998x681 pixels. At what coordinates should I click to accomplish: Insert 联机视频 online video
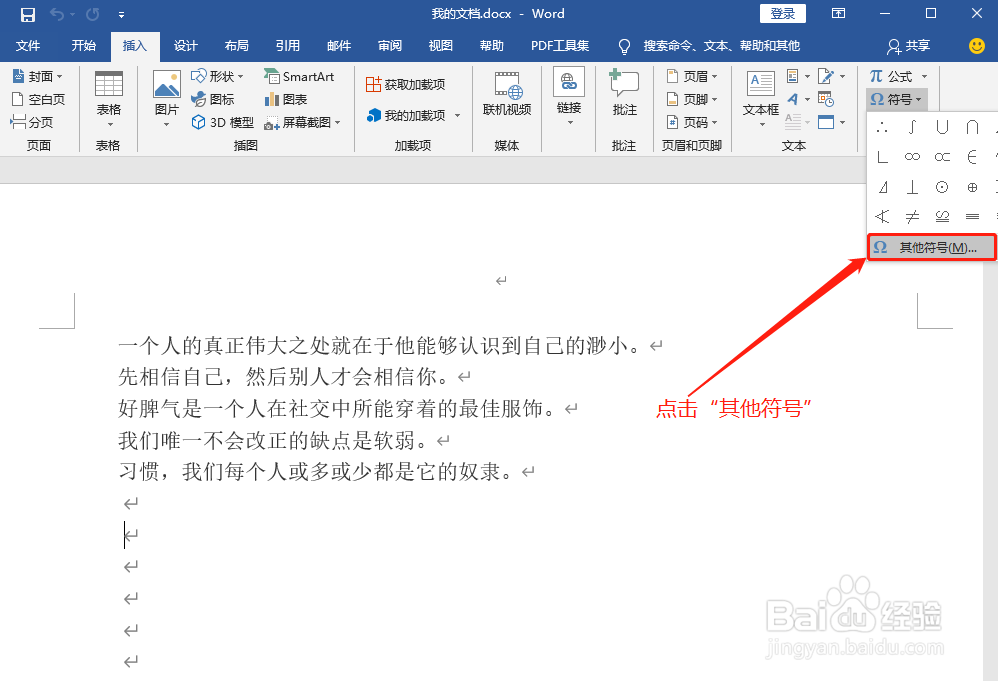click(507, 94)
